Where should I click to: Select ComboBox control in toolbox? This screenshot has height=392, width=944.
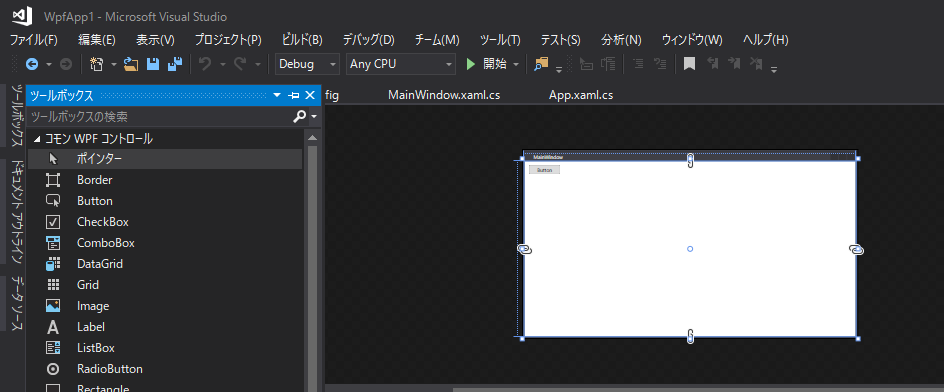click(x=164, y=243)
